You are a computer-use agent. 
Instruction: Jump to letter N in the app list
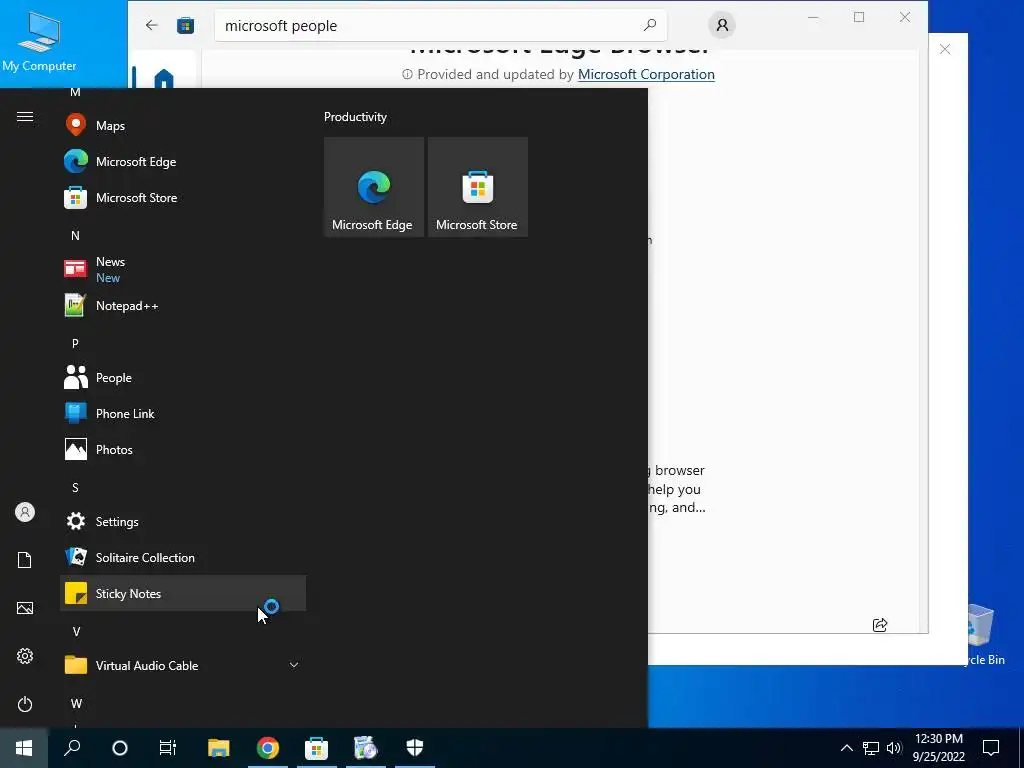click(75, 235)
